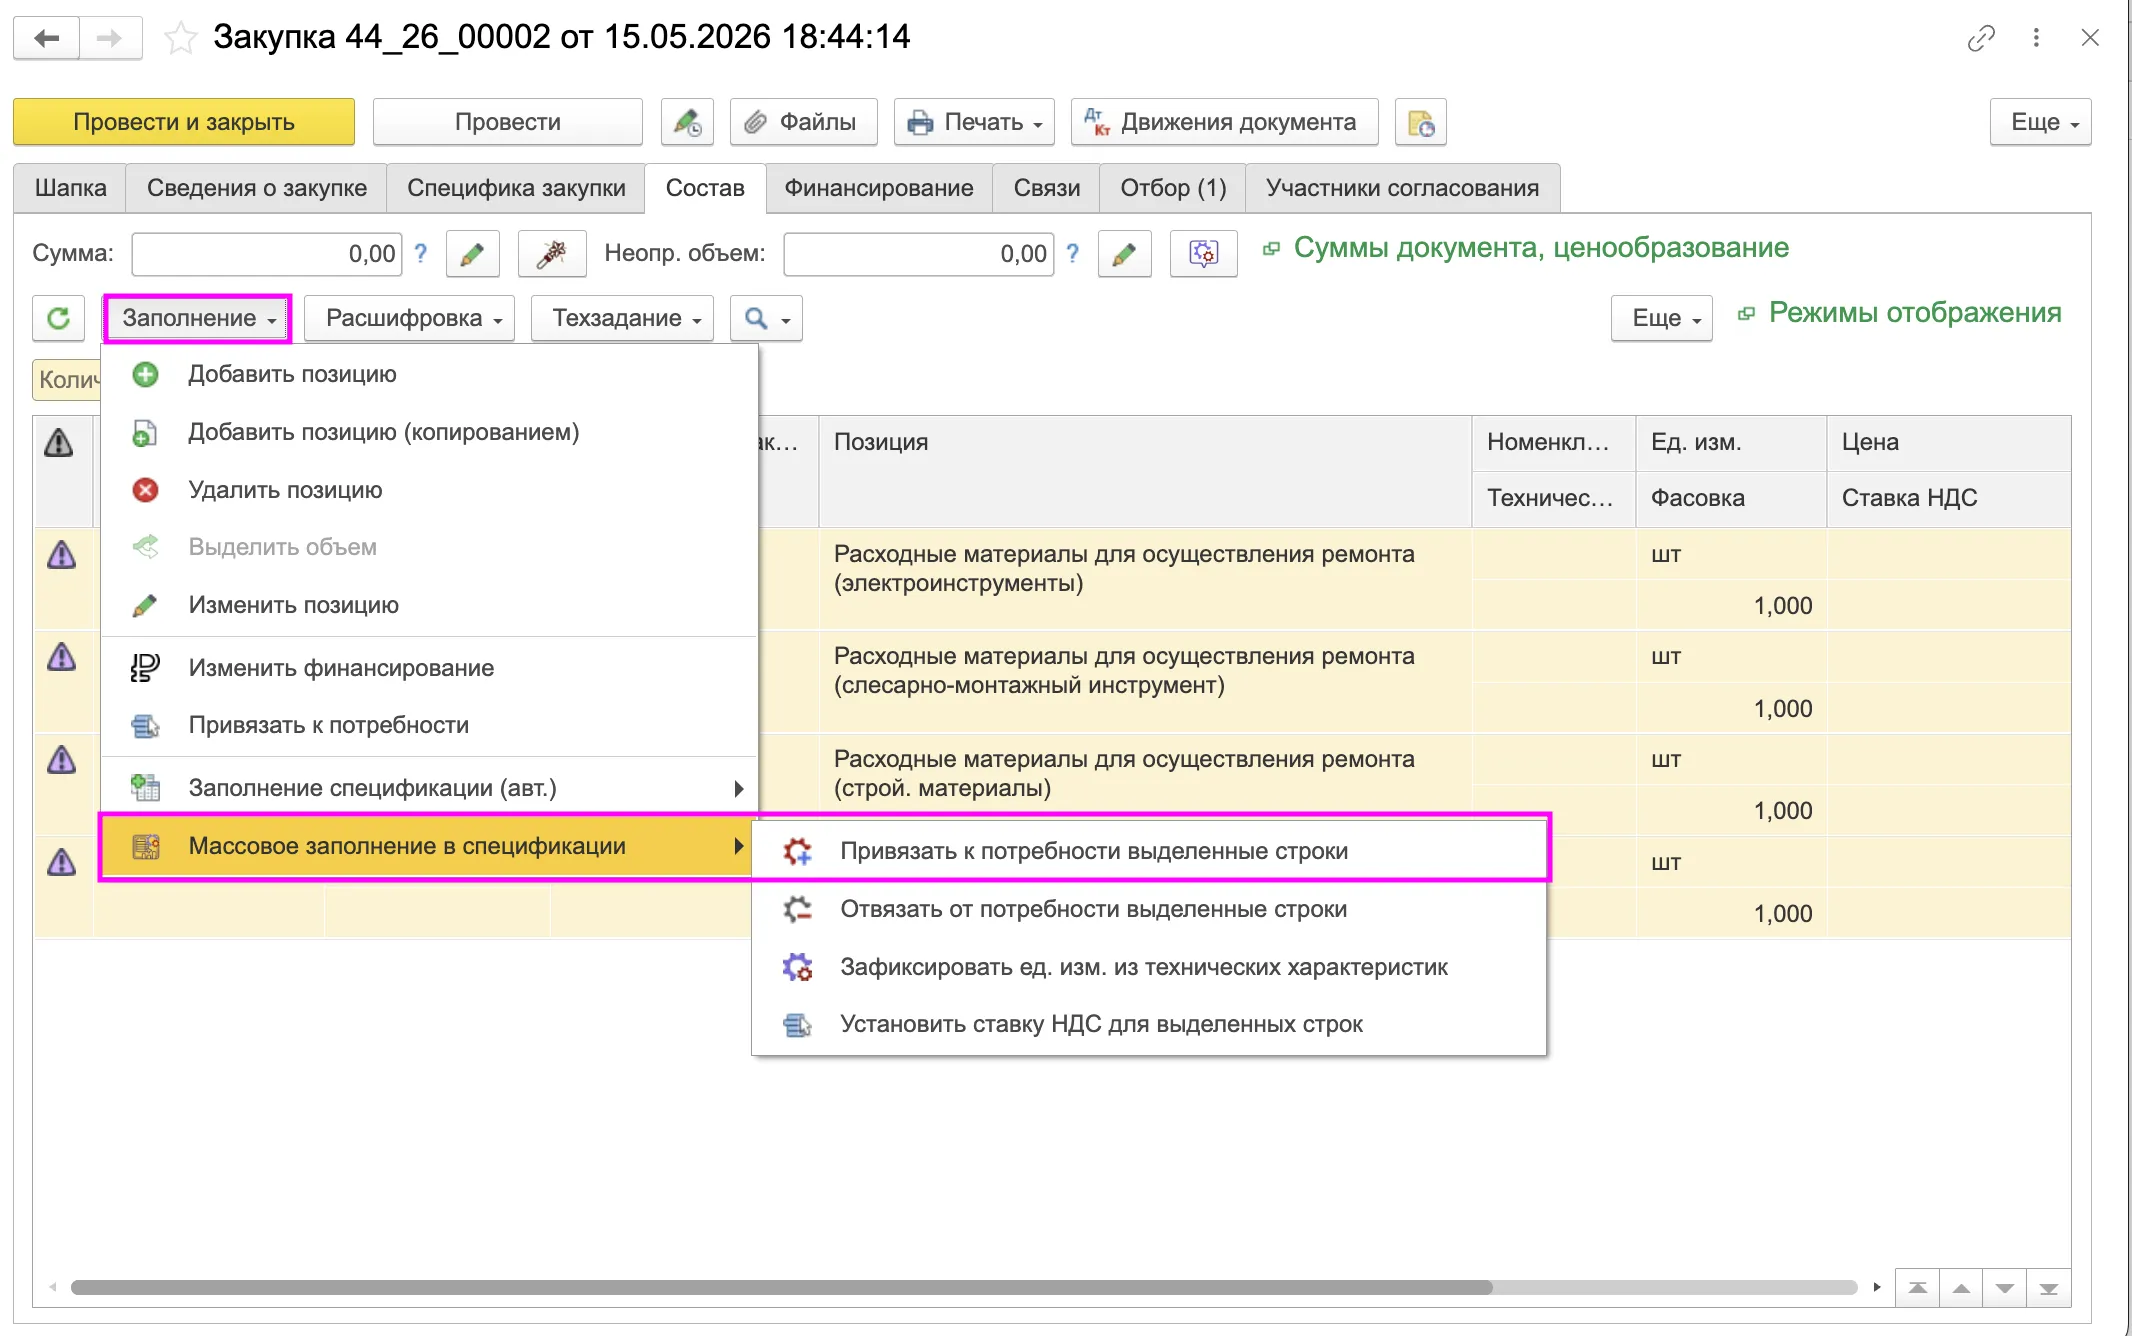The height and width of the screenshot is (1336, 2132).
Task: Click the Провести и закрыть button
Action: coord(184,122)
